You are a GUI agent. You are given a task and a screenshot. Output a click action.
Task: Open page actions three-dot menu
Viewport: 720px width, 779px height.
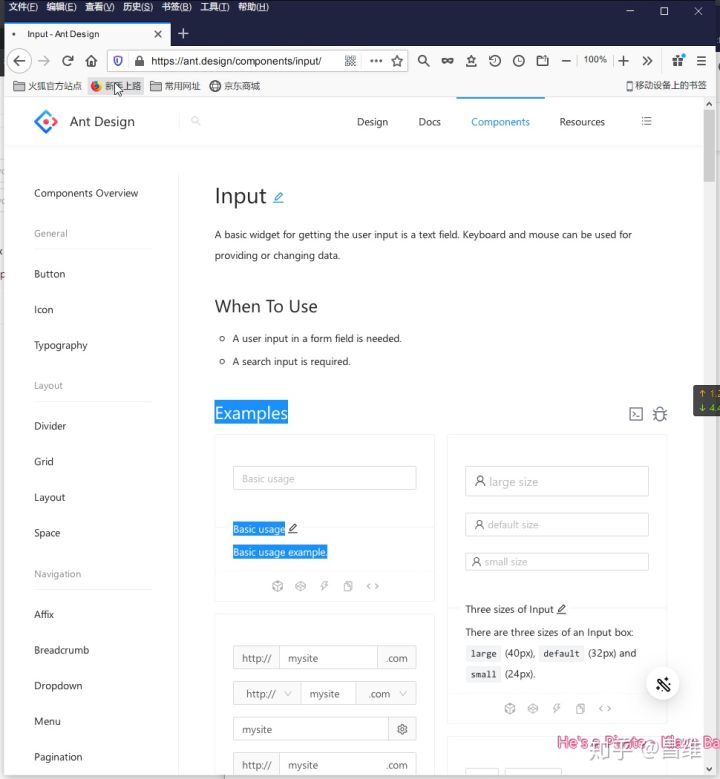tap(376, 61)
